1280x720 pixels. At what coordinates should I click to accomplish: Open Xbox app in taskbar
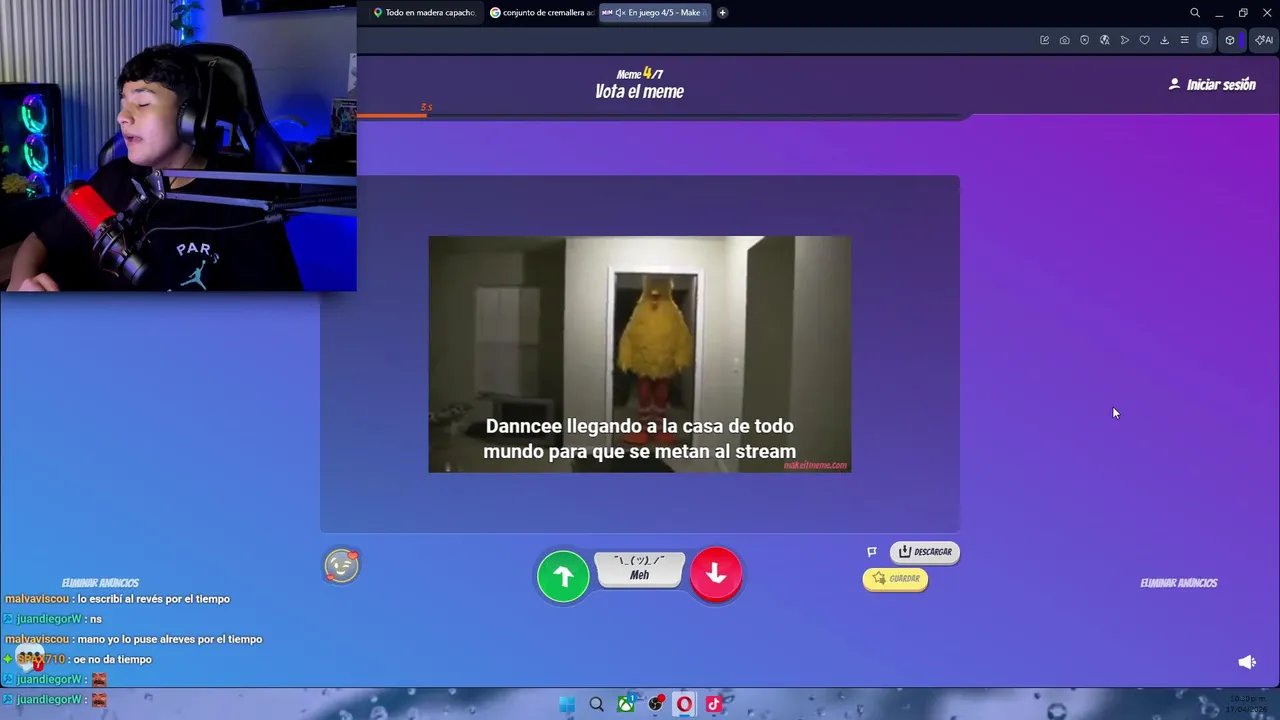click(626, 704)
